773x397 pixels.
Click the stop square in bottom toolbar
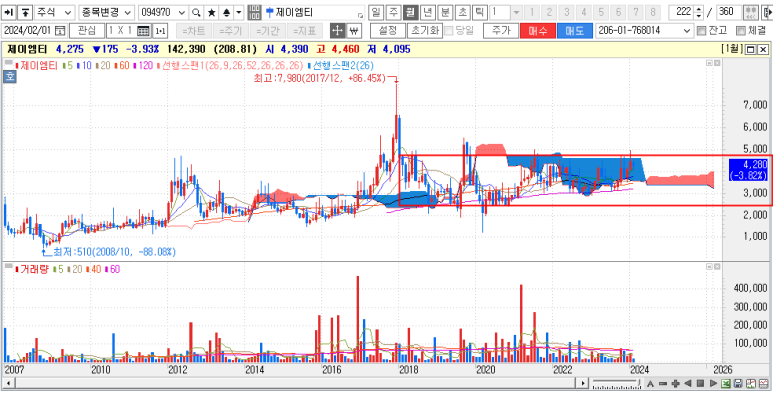(x=701, y=383)
